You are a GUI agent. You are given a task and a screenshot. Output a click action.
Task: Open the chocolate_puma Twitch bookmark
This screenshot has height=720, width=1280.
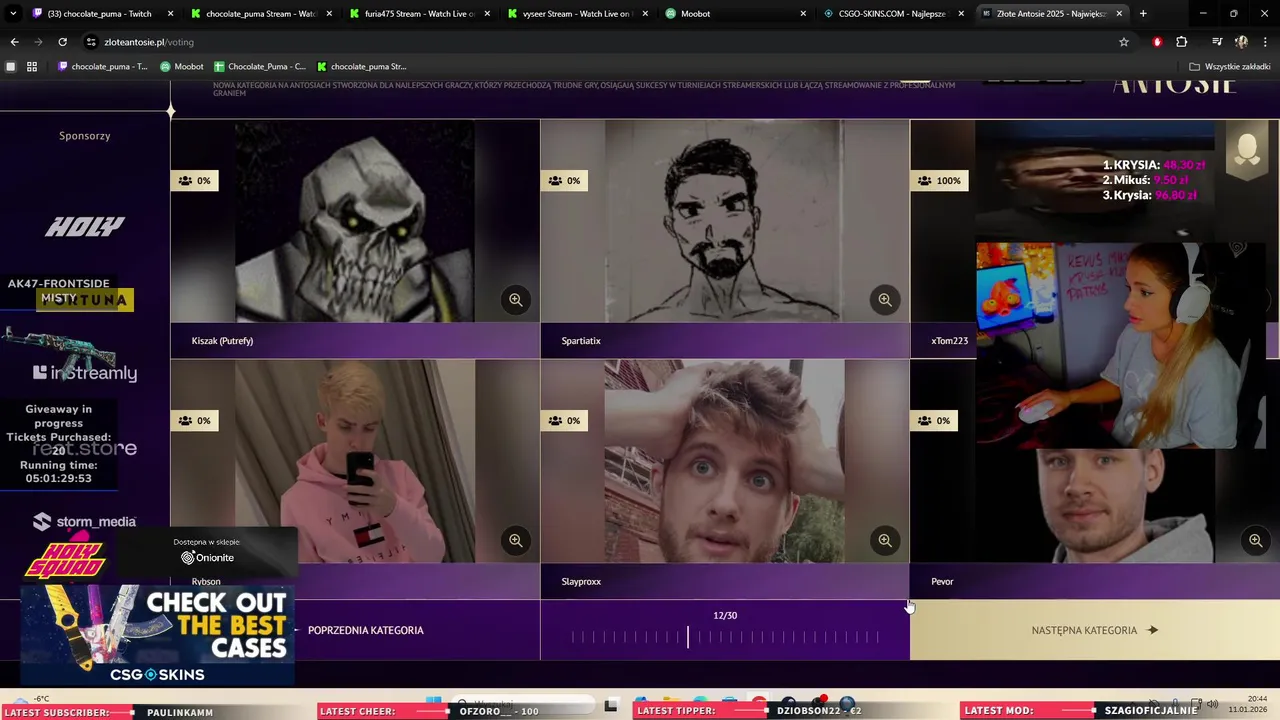tap(102, 67)
